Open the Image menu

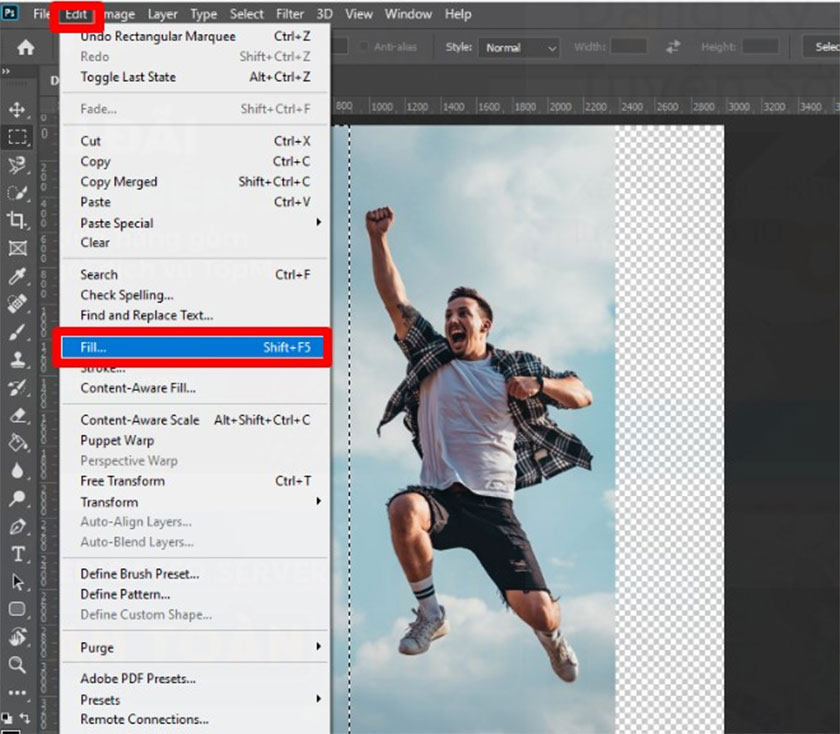(x=118, y=14)
